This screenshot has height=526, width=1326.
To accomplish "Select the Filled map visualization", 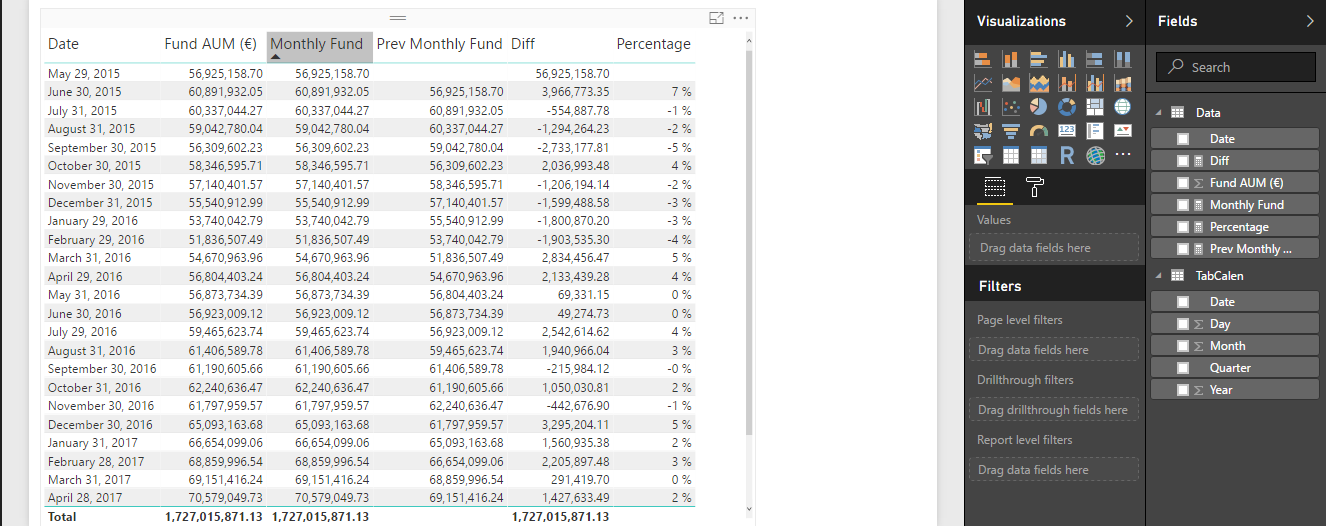I will click(x=983, y=131).
